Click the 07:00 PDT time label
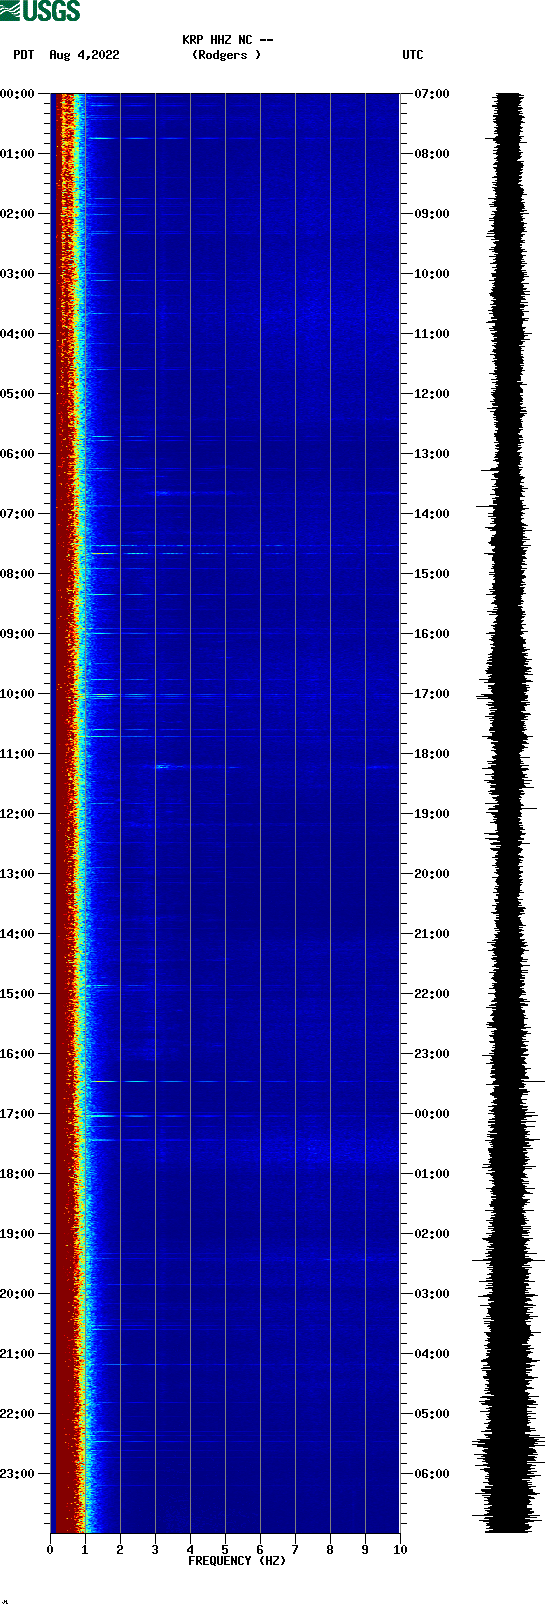This screenshot has width=552, height=1613. point(18,514)
